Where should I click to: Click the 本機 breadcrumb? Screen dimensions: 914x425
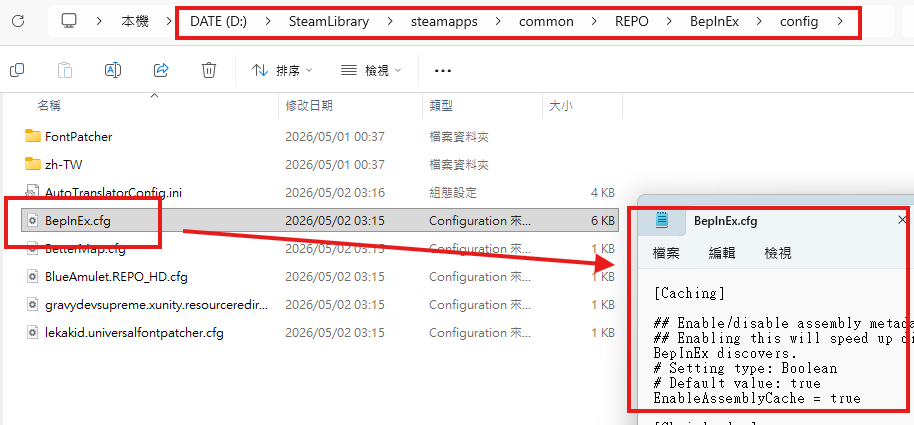[135, 22]
